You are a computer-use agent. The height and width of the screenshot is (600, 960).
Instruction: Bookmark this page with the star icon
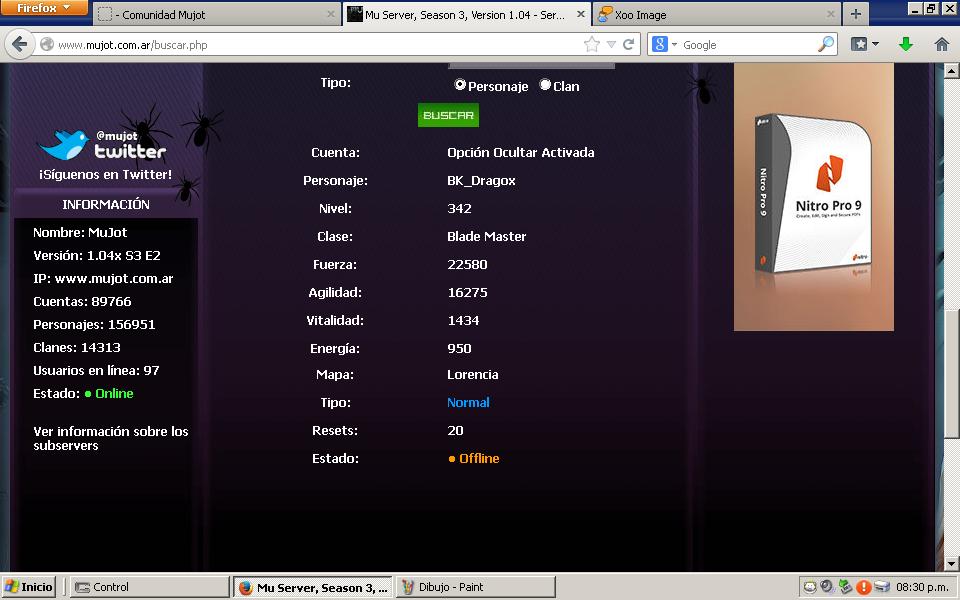[x=591, y=44]
